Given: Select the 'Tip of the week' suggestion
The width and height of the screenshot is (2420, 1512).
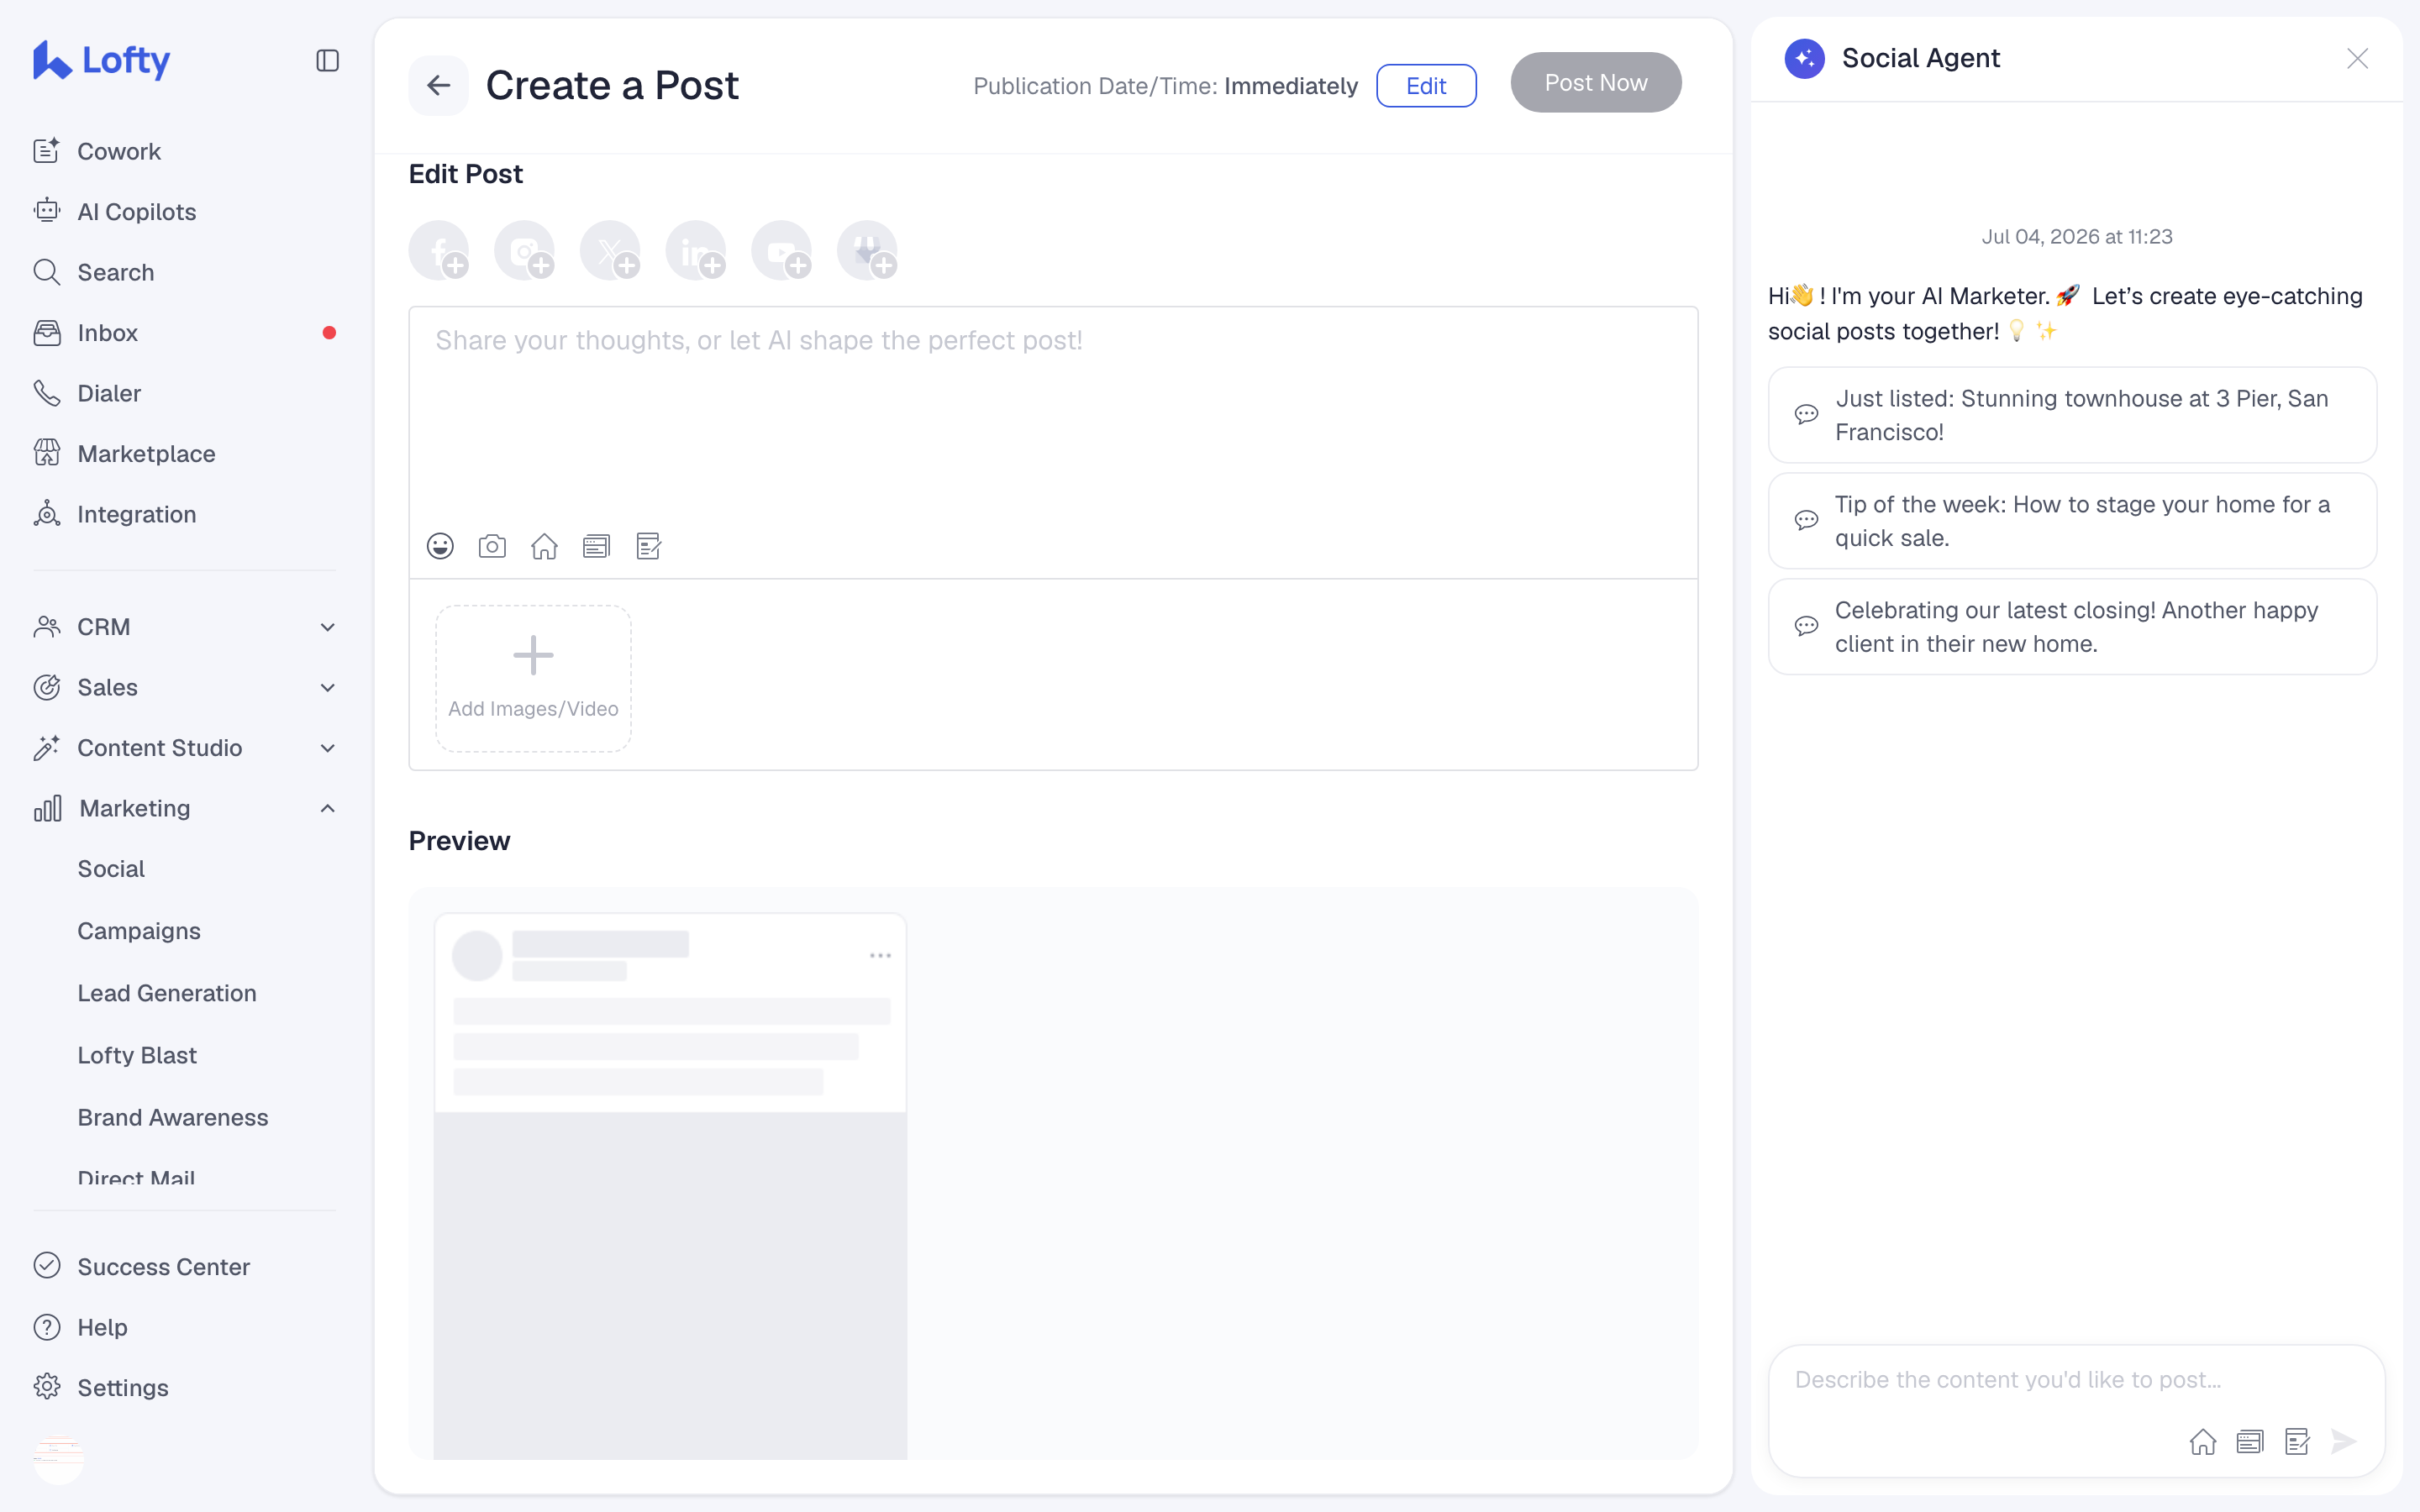Looking at the screenshot, I should (x=2072, y=521).
